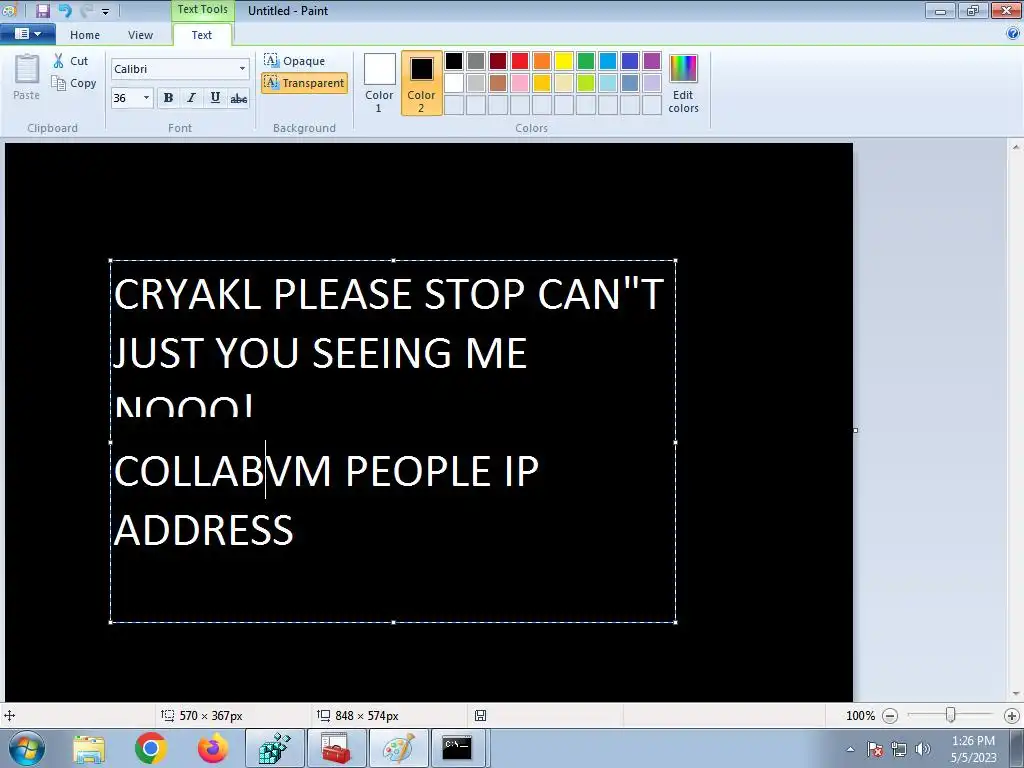Open volume speaker tray icon
This screenshot has width=1024, height=768.
point(923,749)
